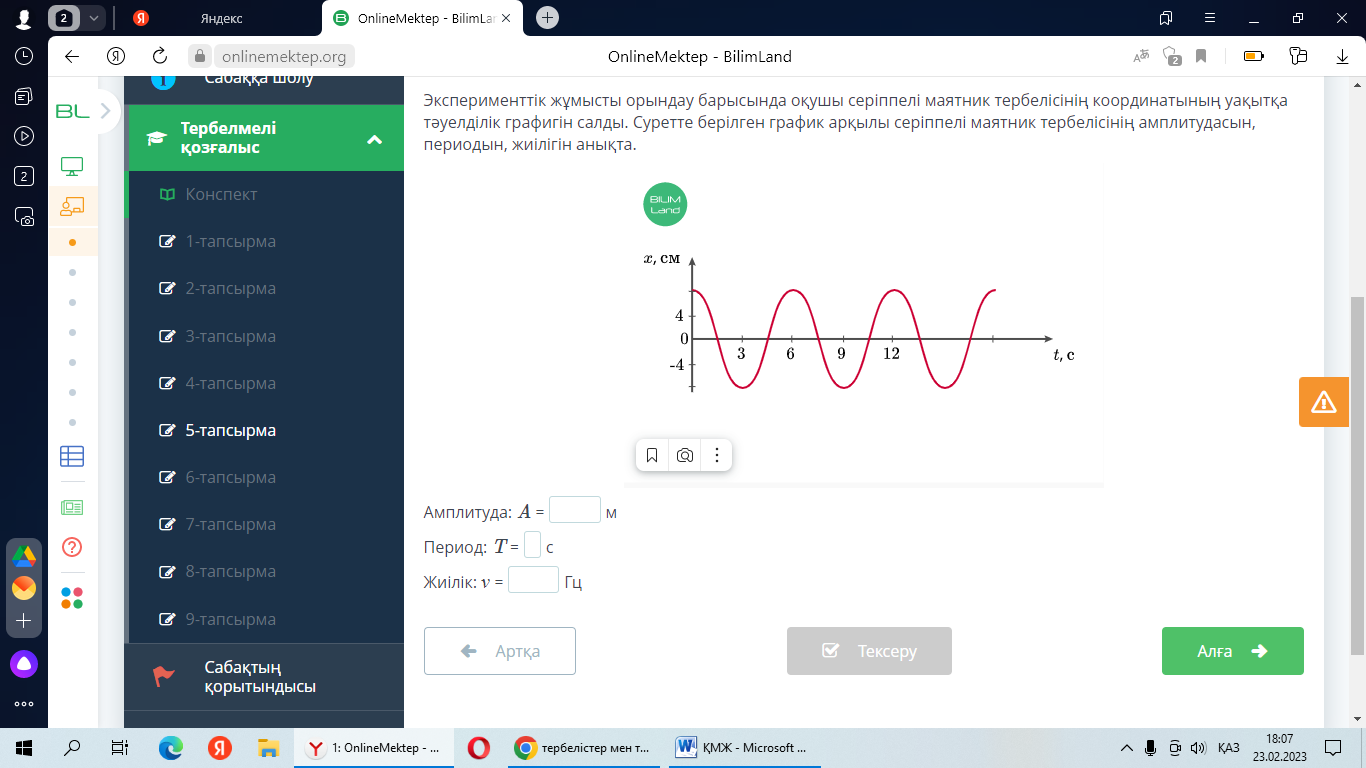Expand BilimLand sidebar chevron arrow
The image size is (1366, 768).
point(104,112)
